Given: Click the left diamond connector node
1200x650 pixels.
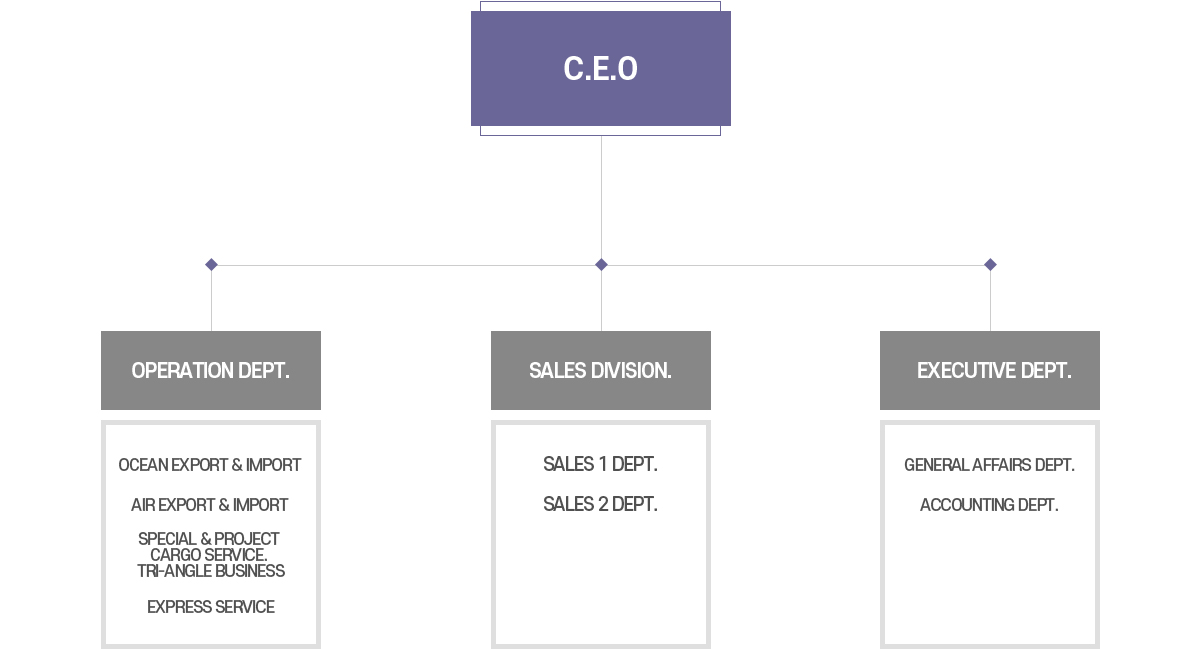Looking at the screenshot, I should pyautogui.click(x=211, y=265).
